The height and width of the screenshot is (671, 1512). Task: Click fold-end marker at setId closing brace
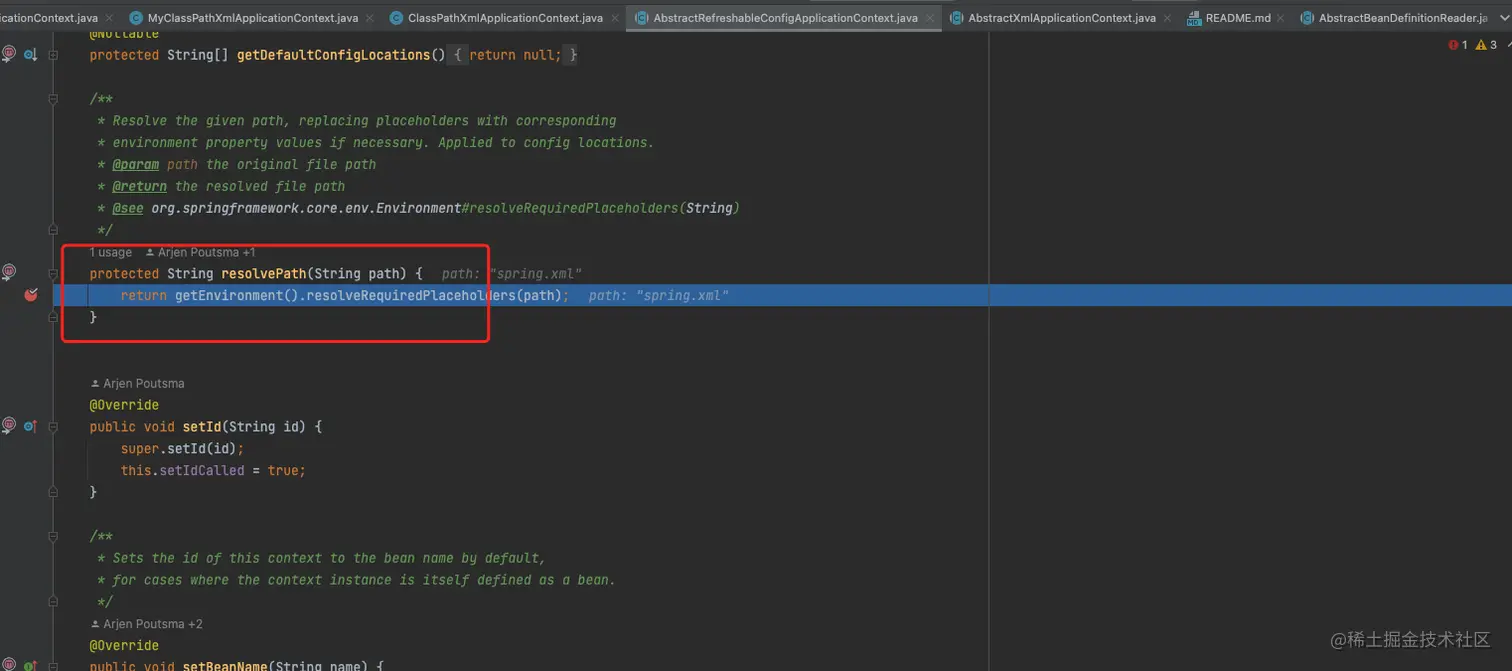pyautogui.click(x=53, y=492)
